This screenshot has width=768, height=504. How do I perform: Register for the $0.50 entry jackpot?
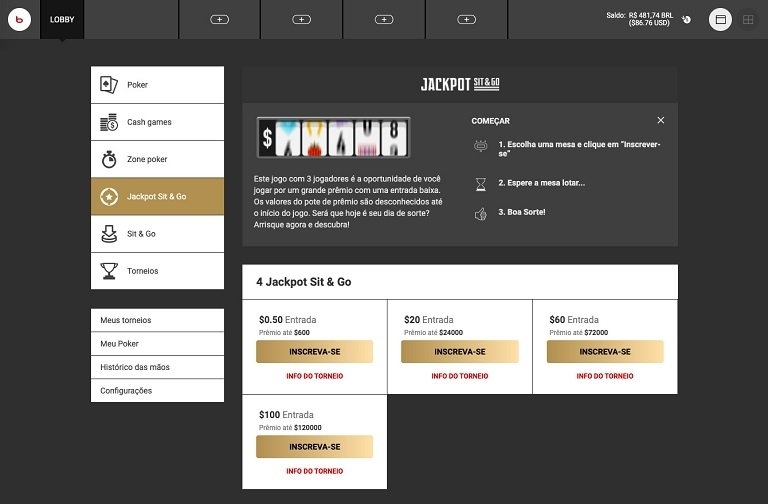314,352
